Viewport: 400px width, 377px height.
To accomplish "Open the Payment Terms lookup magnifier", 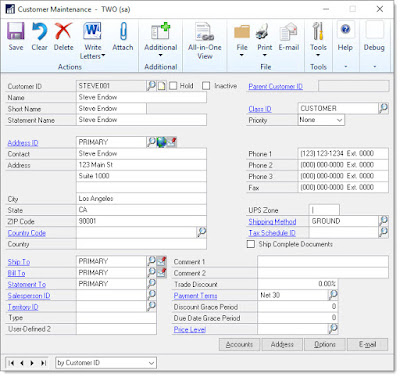I will tap(333, 295).
